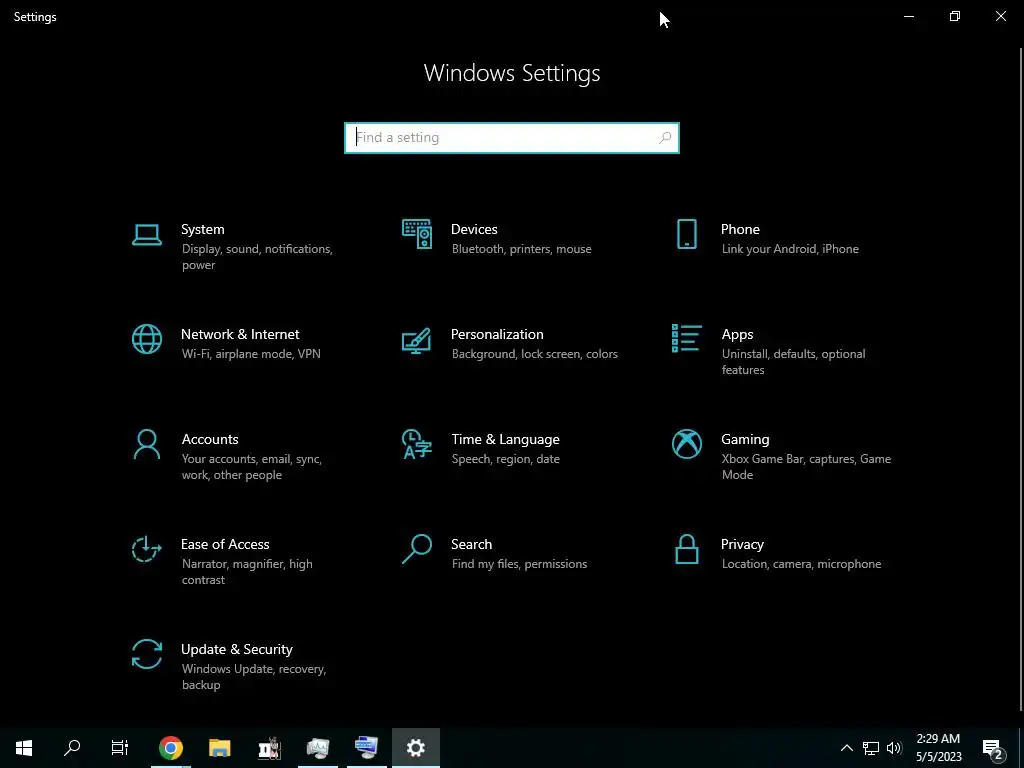
Task: Click 'Background, lock screen, colors' description
Action: click(x=534, y=354)
